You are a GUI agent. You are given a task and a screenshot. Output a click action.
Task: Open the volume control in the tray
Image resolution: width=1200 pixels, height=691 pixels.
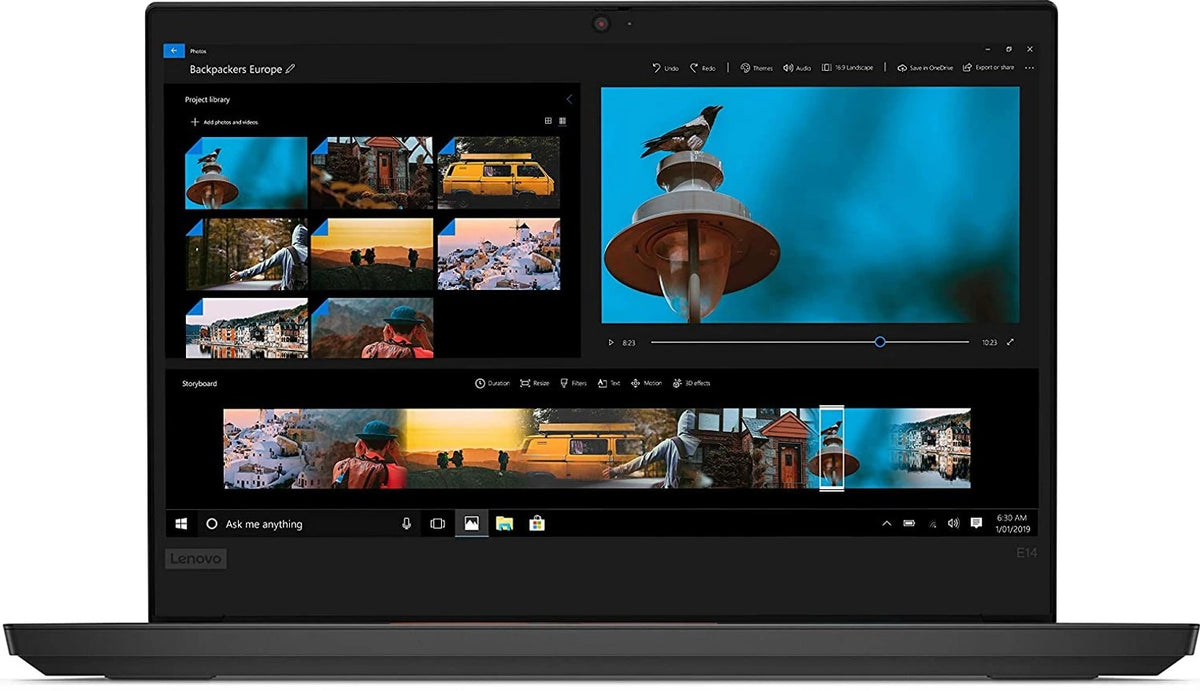click(x=953, y=523)
